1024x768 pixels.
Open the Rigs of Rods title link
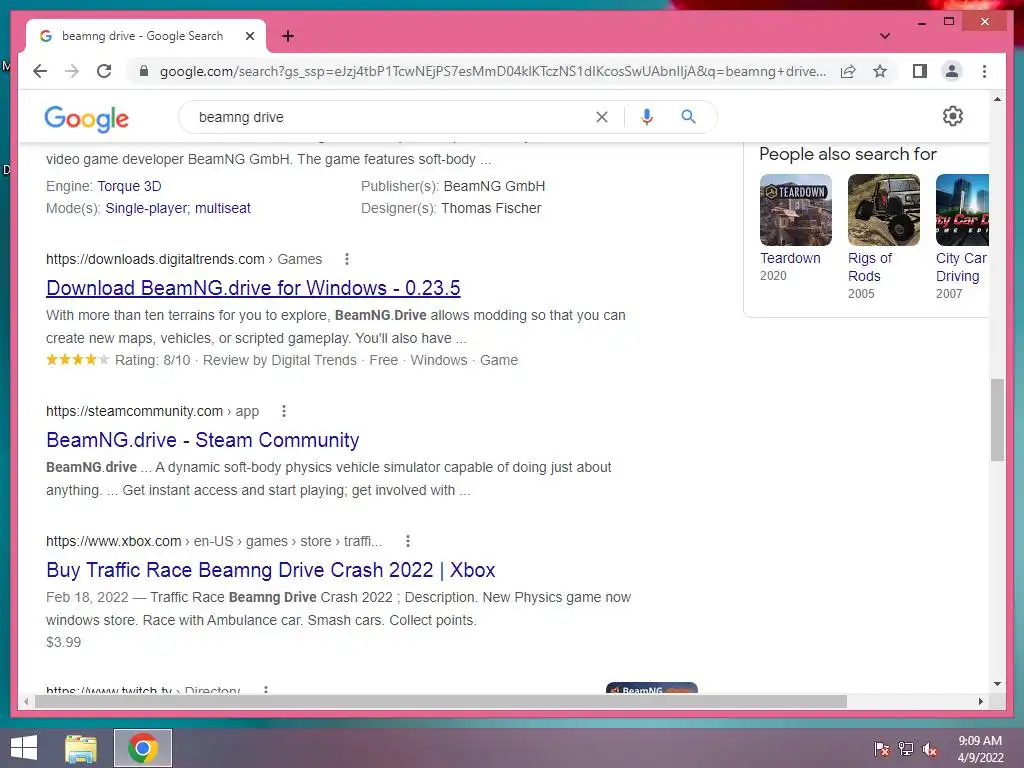[870, 267]
